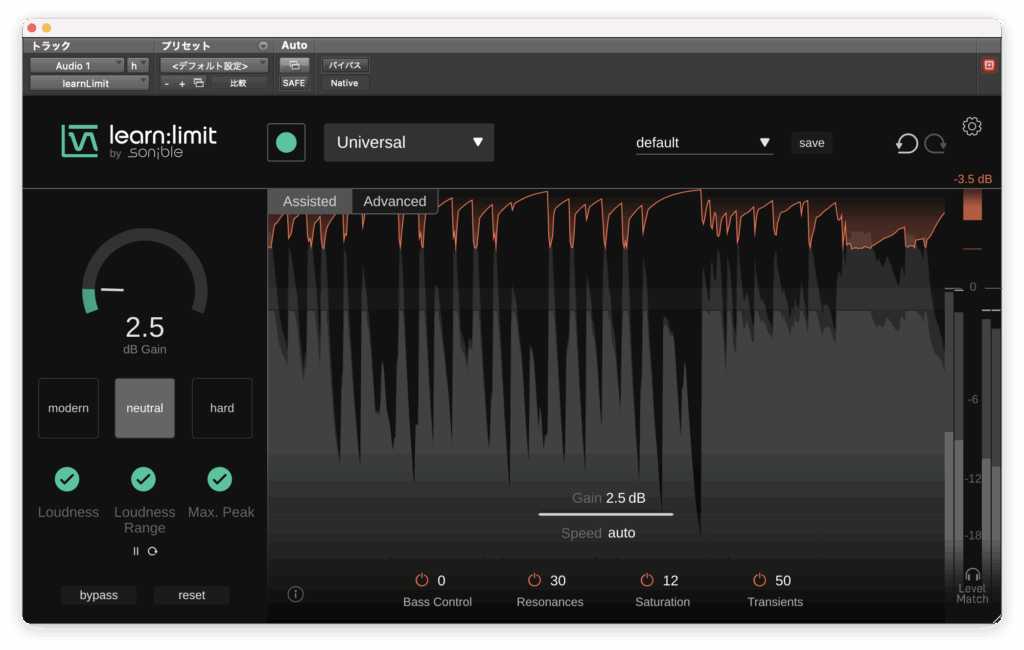Click the Gain 2.5 dB slider bar

pos(605,514)
